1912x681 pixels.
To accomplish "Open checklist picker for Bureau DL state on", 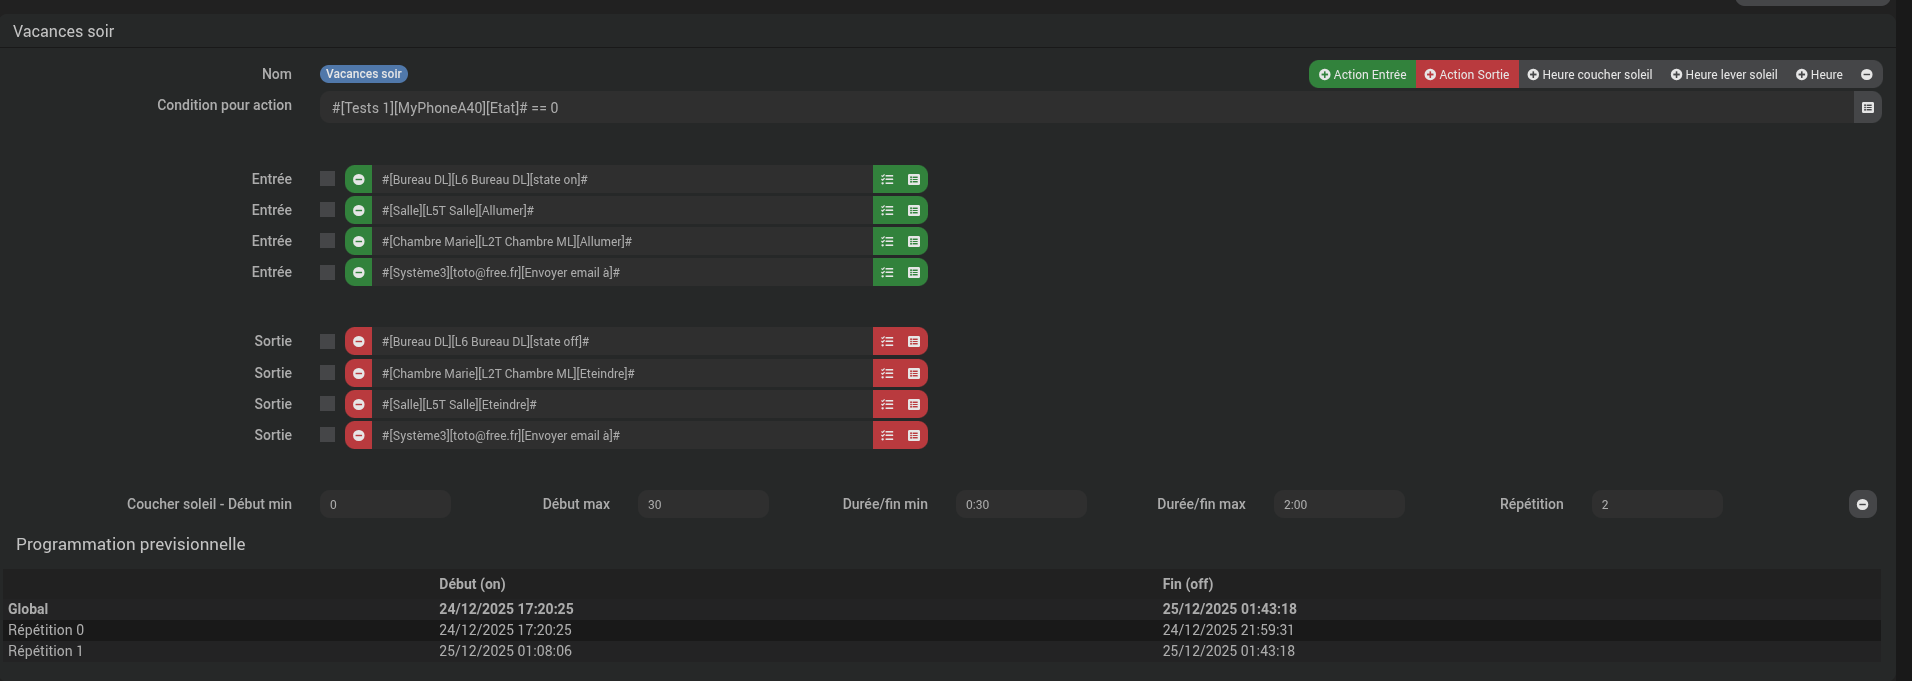I will coord(887,179).
